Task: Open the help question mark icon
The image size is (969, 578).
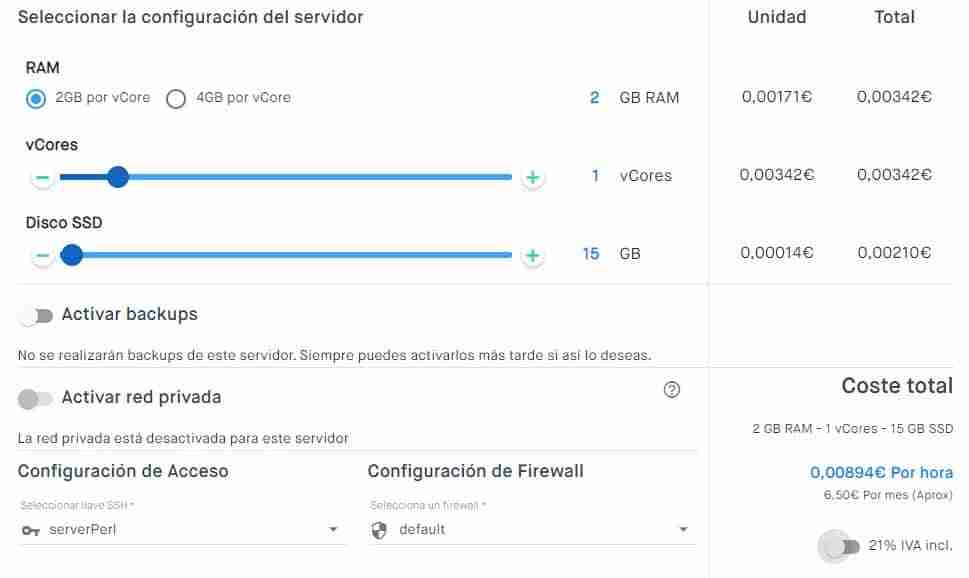Action: [672, 389]
